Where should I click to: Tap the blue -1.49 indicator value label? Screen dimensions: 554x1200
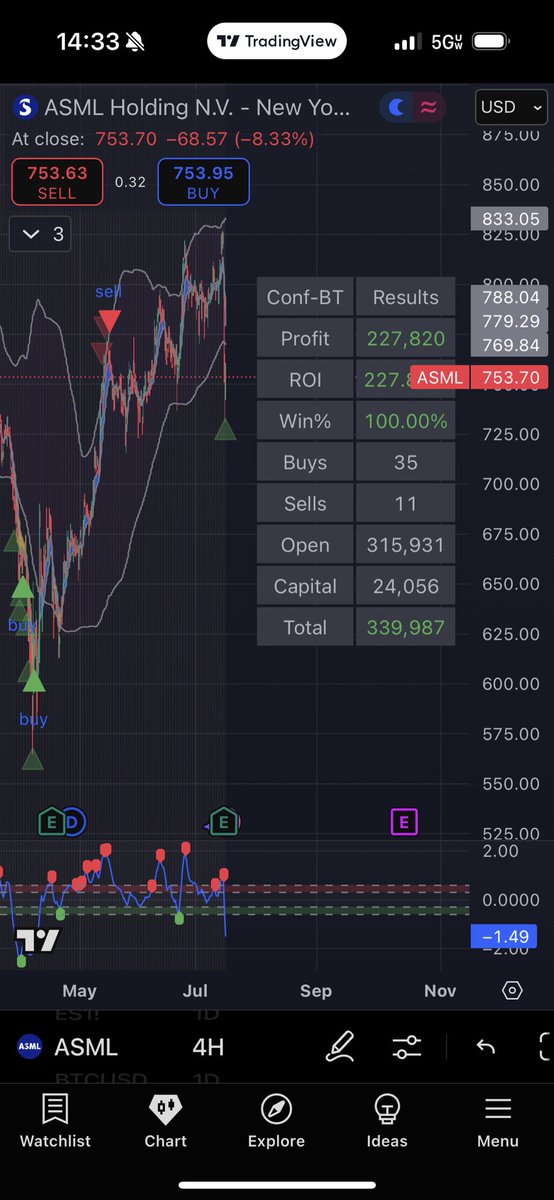point(504,937)
